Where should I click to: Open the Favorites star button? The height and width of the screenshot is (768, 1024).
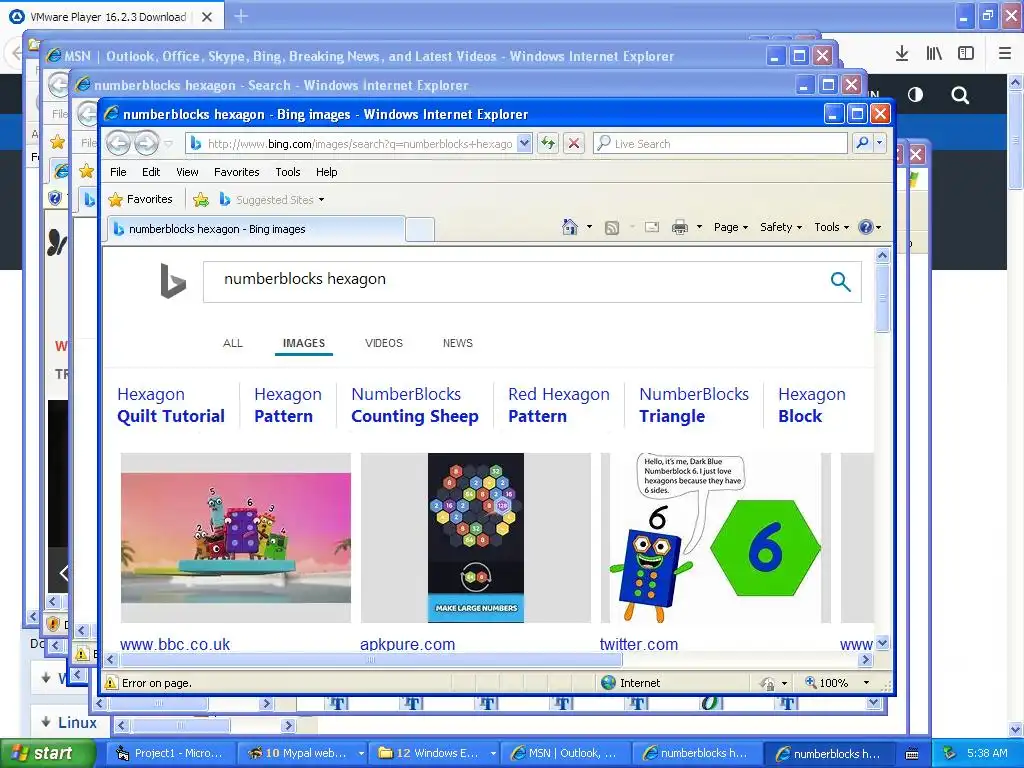[x=140, y=199]
